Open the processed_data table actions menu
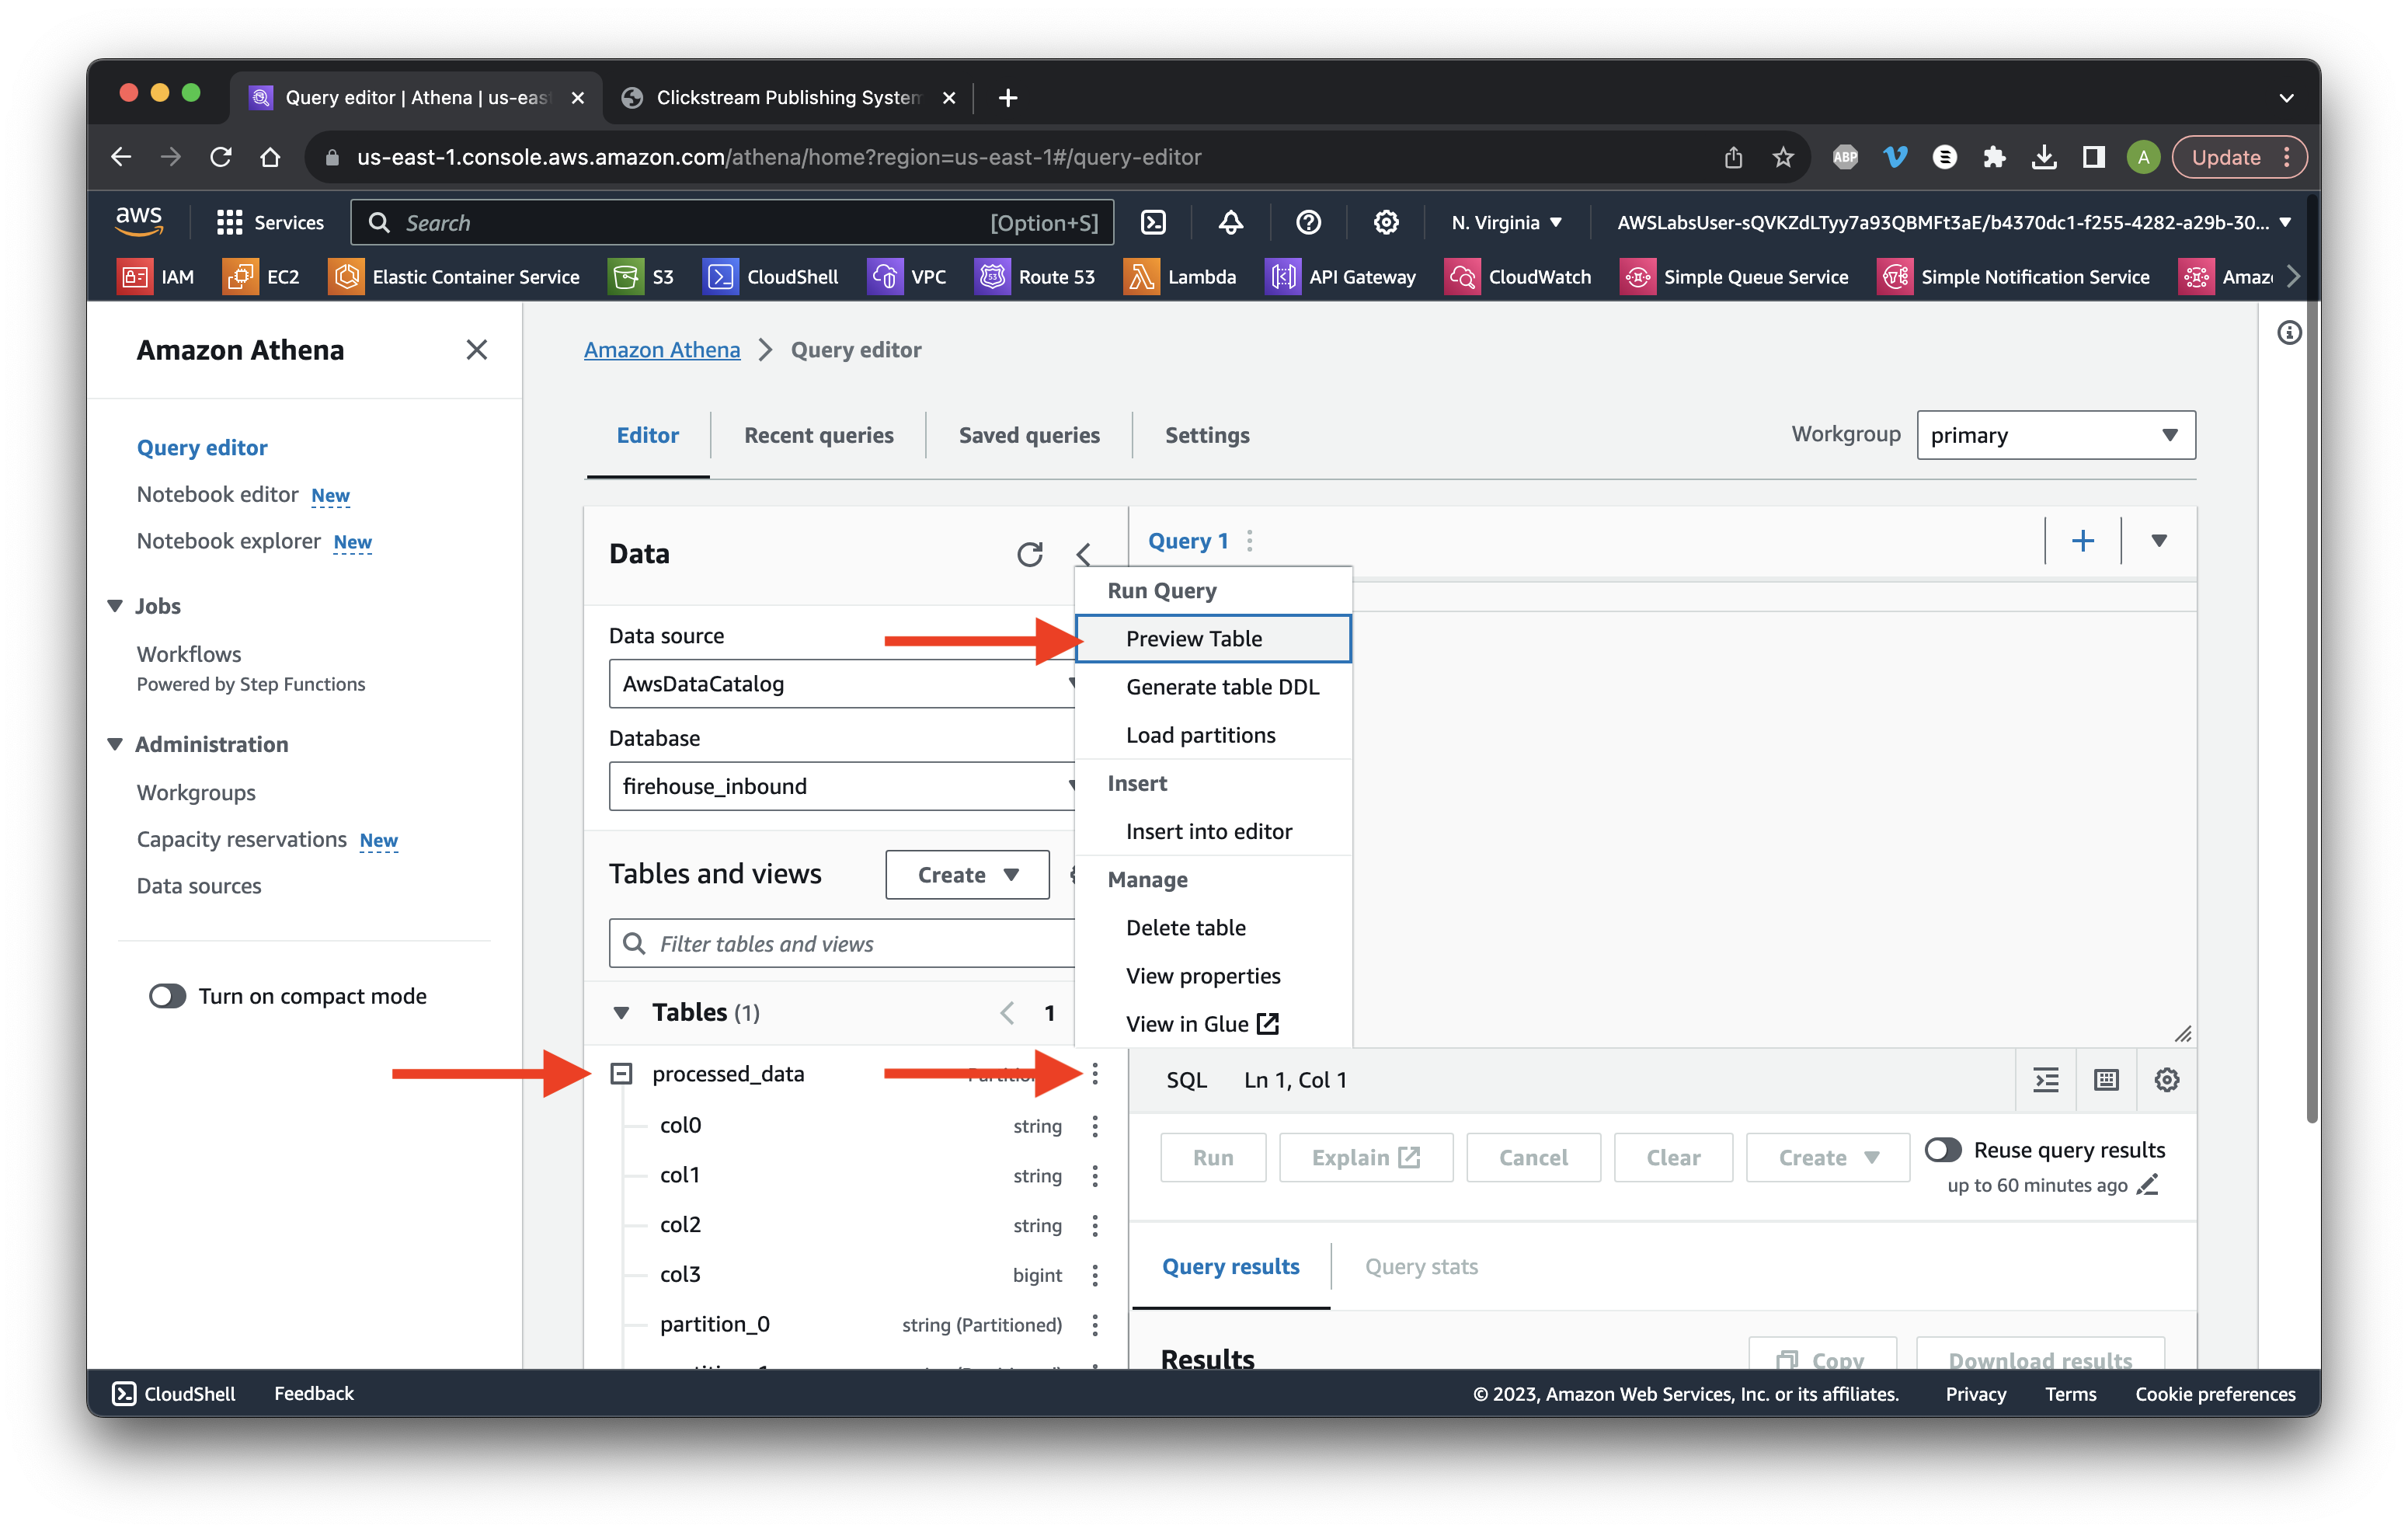 pyautogui.click(x=1095, y=1073)
